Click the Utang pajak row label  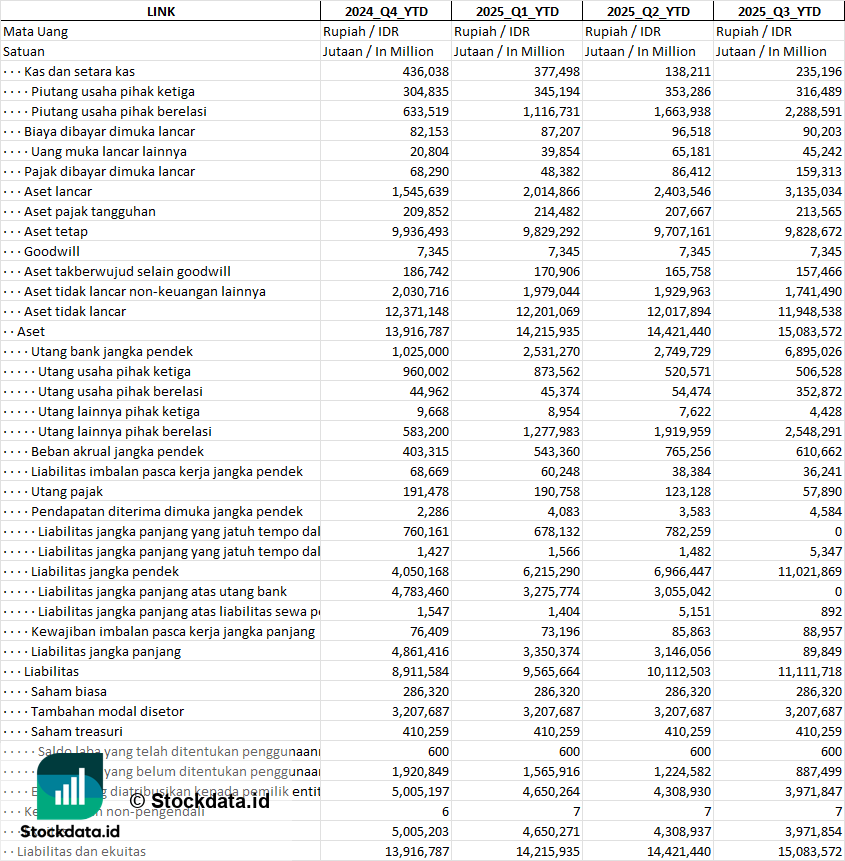coord(66,492)
